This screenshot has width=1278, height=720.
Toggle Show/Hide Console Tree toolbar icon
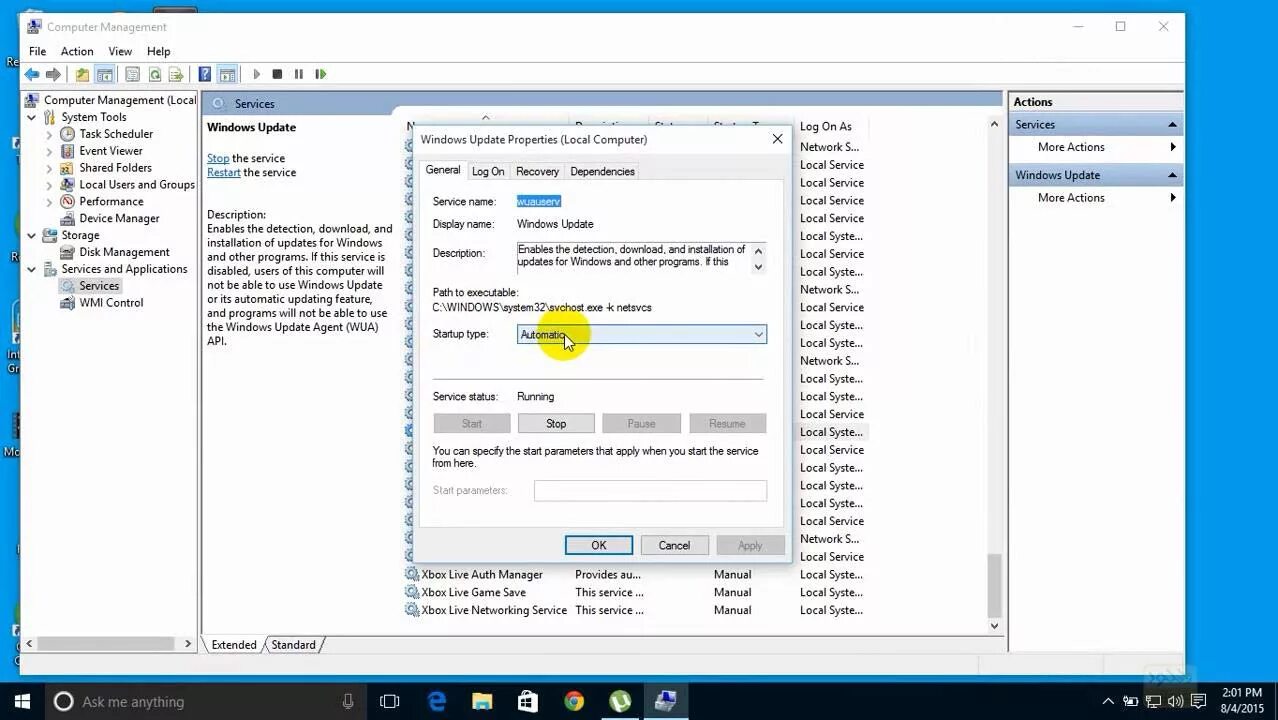tap(104, 74)
